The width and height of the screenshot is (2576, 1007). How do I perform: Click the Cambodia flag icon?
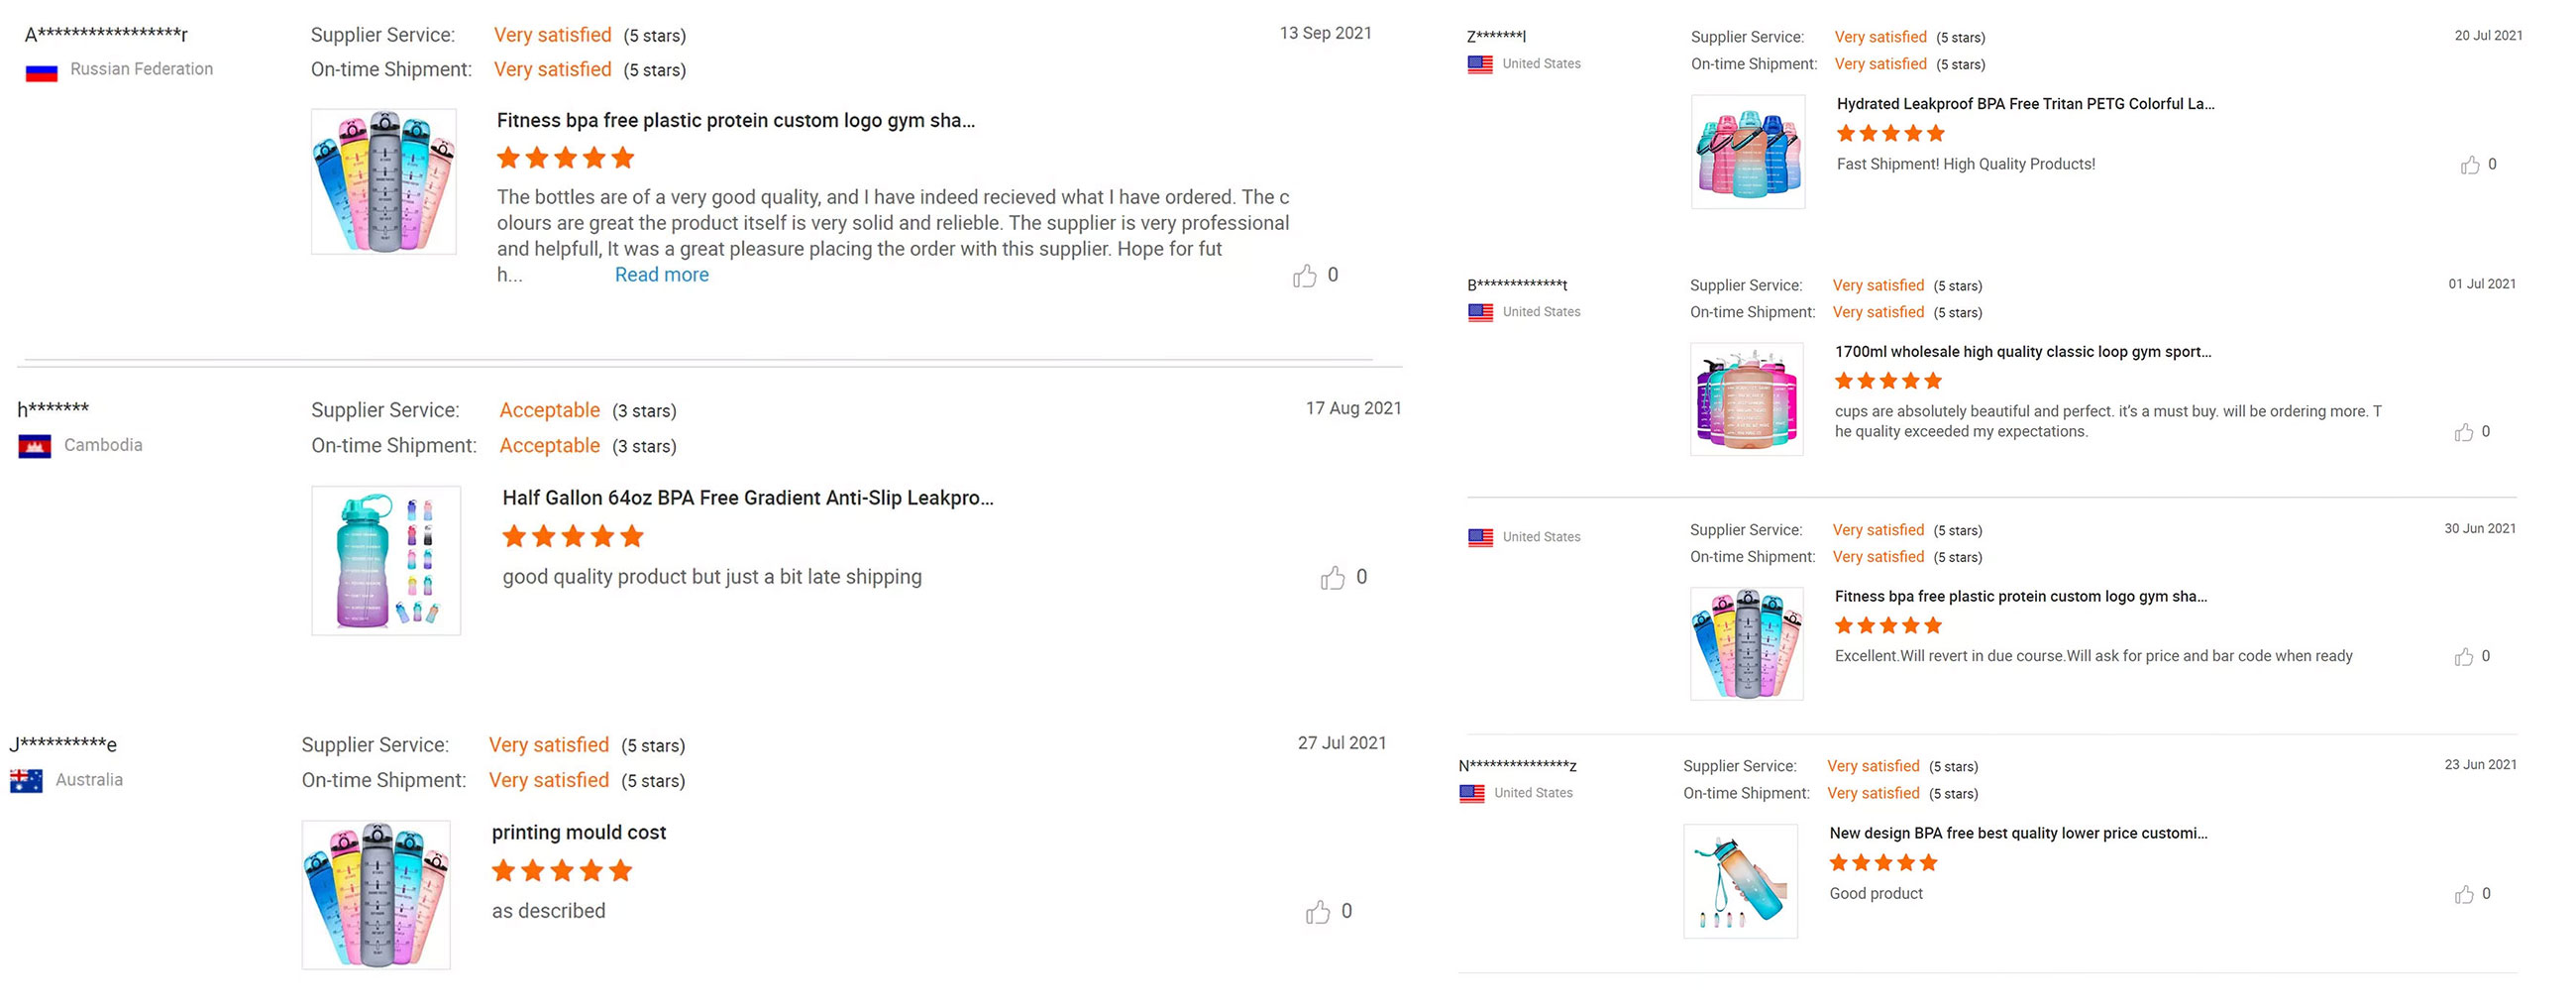[35, 446]
